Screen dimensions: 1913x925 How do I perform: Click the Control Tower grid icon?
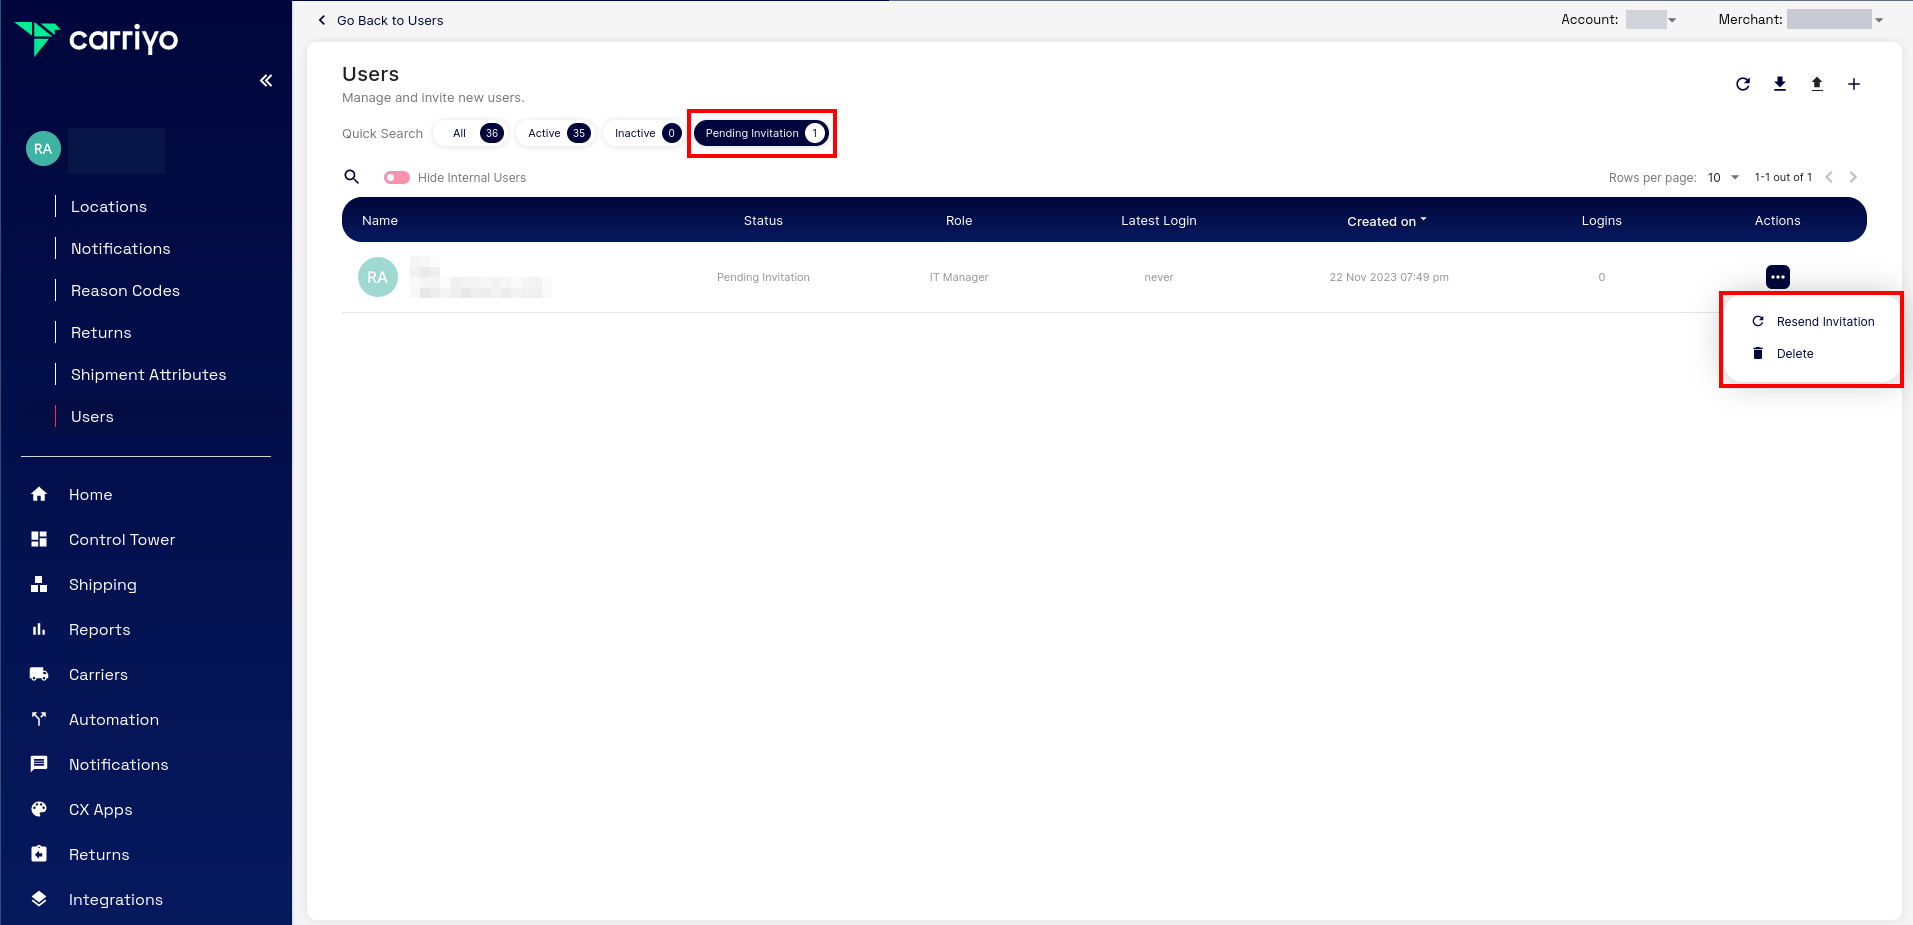(39, 539)
